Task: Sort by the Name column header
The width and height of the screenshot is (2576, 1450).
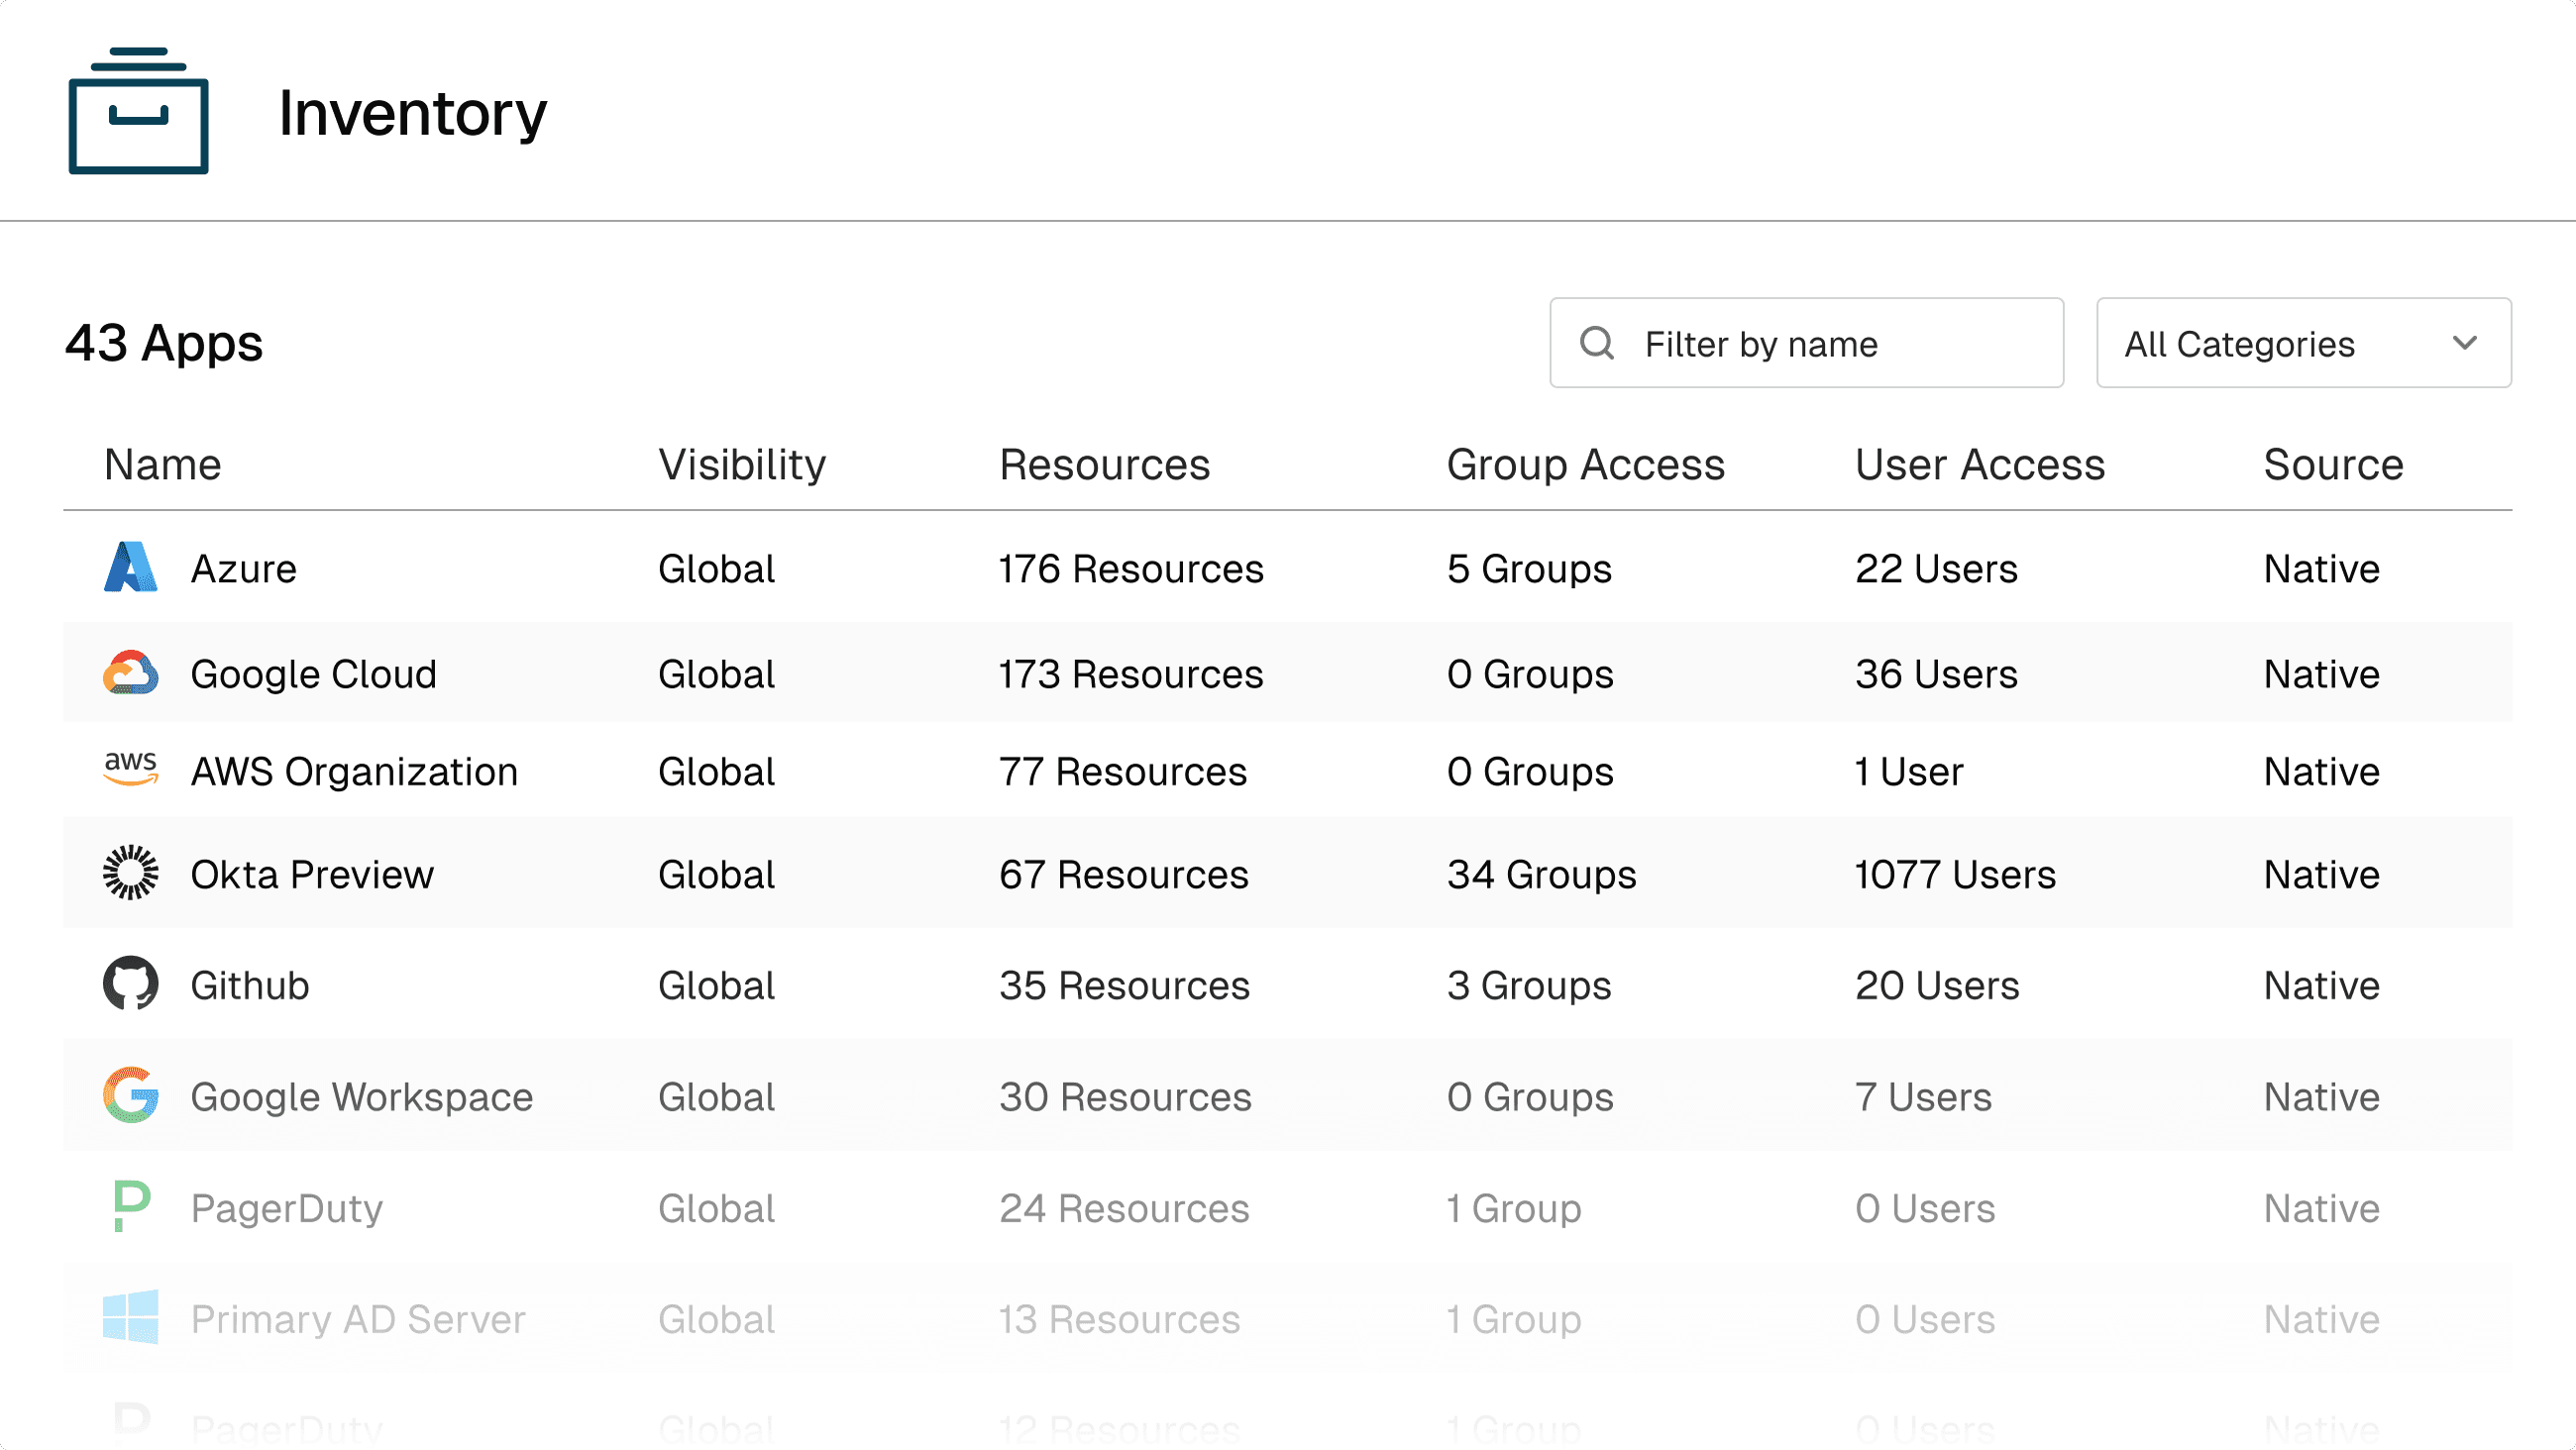Action: (x=162, y=465)
